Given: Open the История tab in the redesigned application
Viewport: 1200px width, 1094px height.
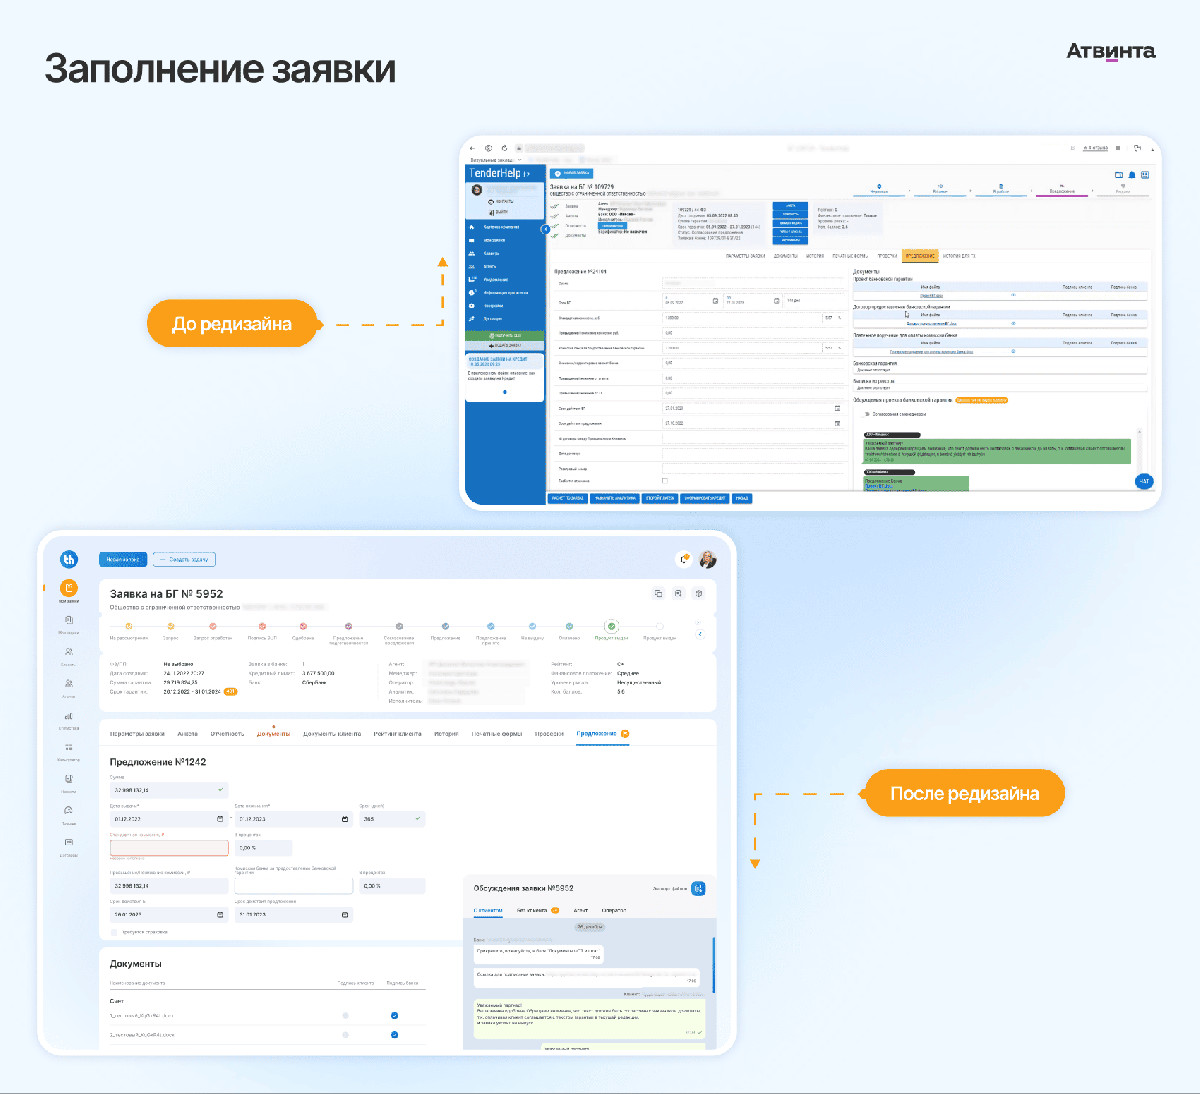Looking at the screenshot, I should (446, 734).
